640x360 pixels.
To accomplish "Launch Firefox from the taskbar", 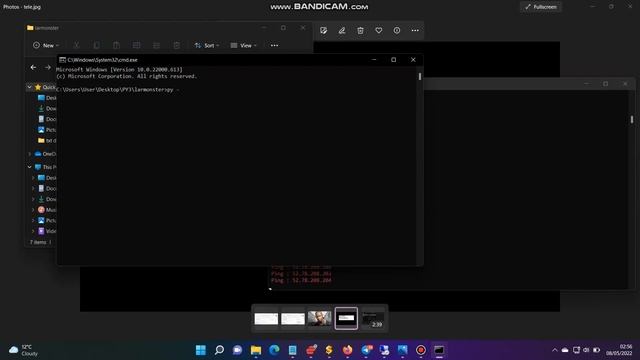I will 347,350.
